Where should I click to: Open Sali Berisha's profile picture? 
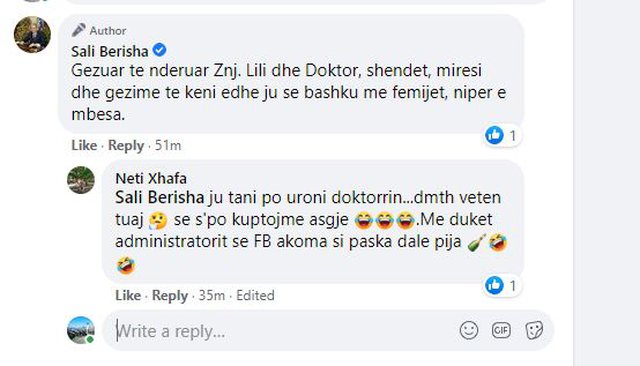pos(32,34)
